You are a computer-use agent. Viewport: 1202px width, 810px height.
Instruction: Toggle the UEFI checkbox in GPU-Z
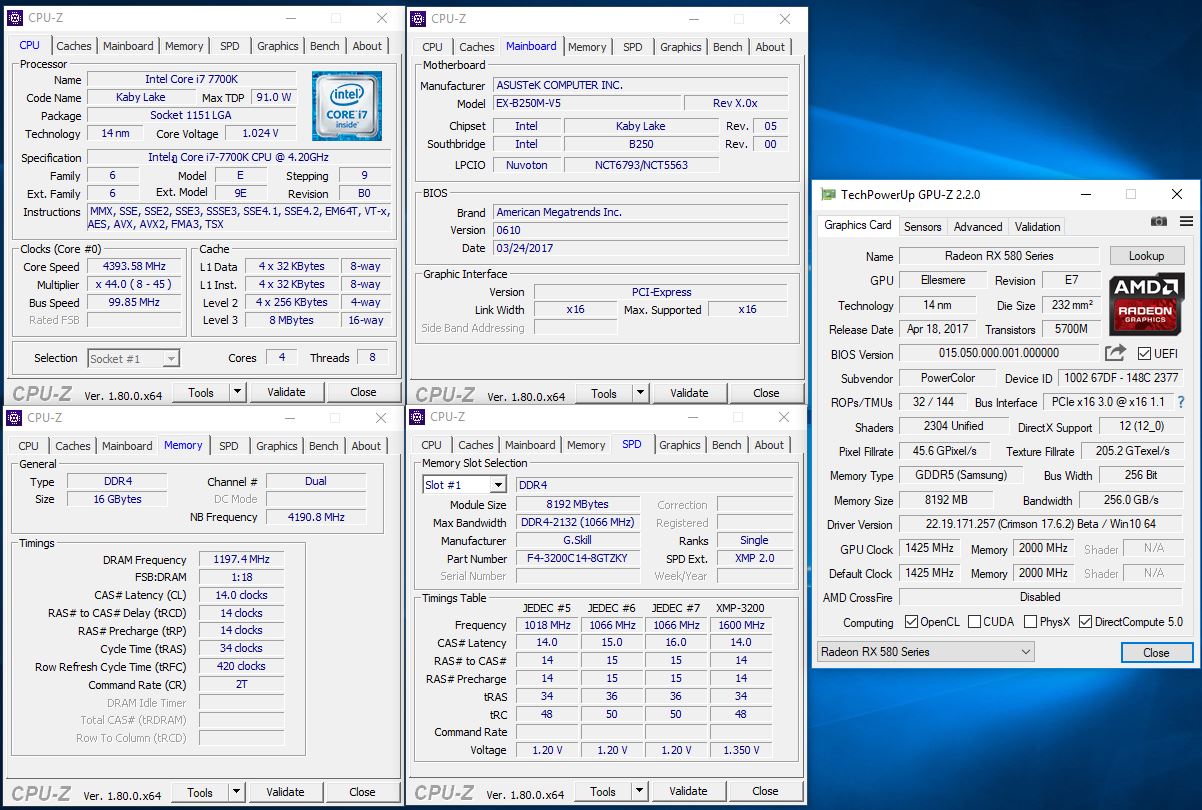point(1144,354)
